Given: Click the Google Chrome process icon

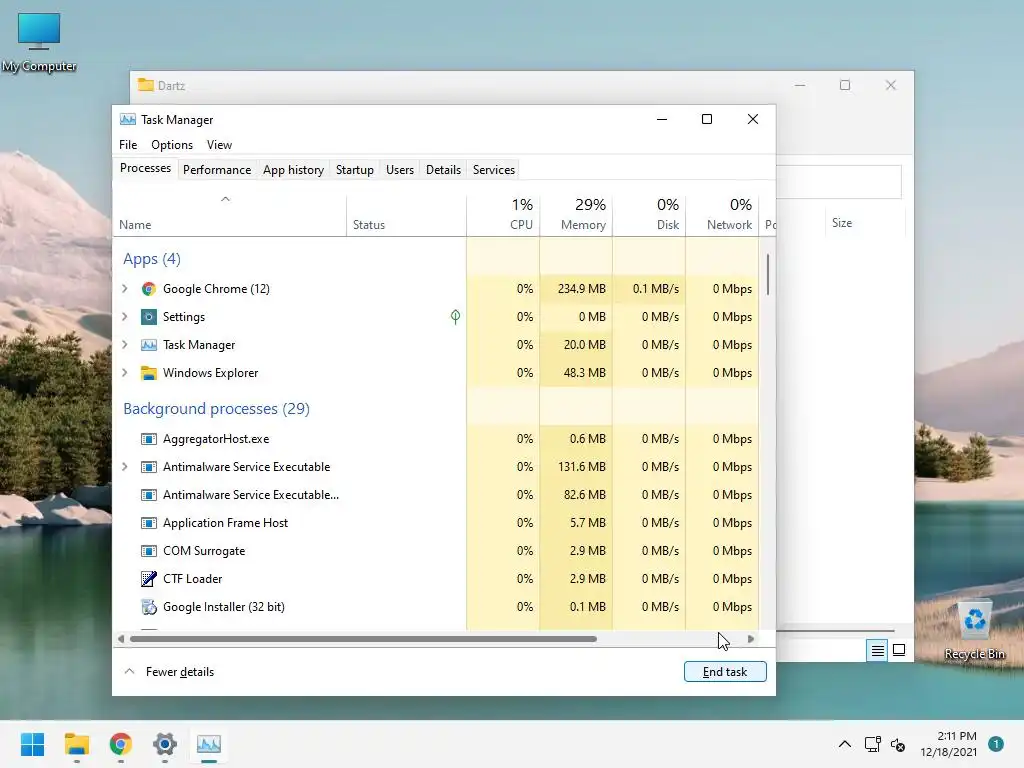Looking at the screenshot, I should click(x=149, y=289).
